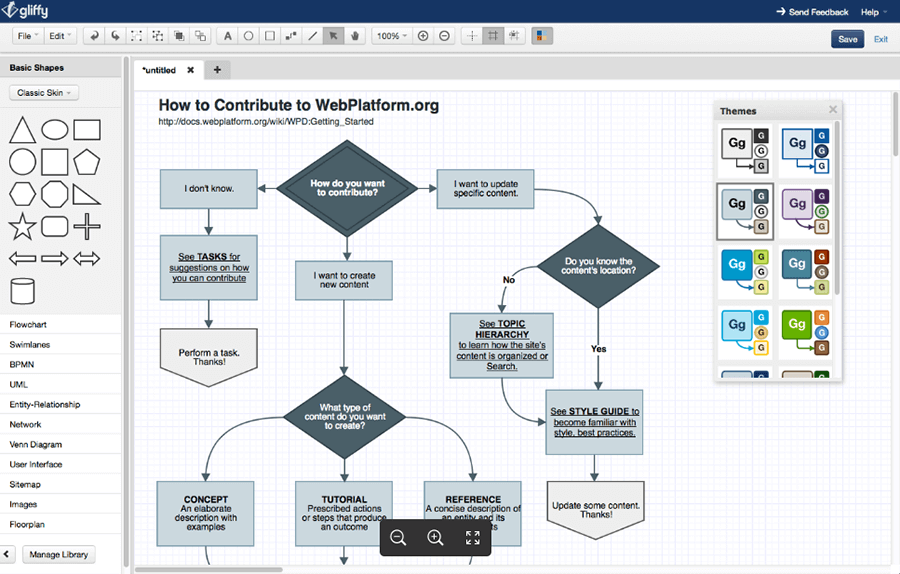Open Network shape library

click(60, 425)
